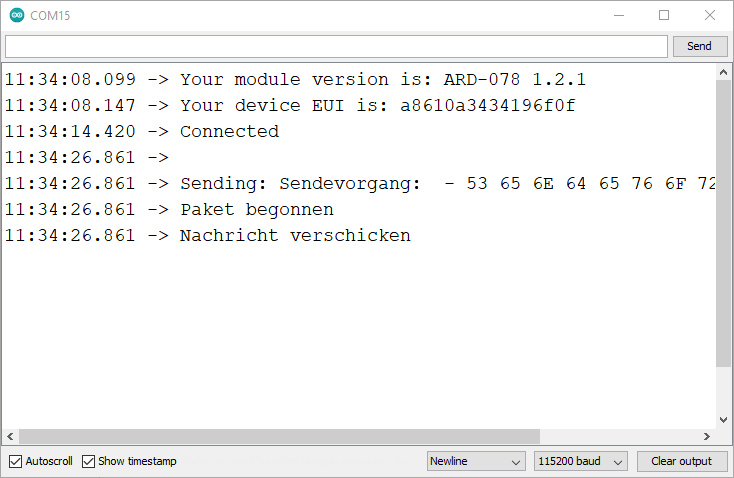Click the horizontal scrollbar left arrow
734x478 pixels.
tap(10, 437)
